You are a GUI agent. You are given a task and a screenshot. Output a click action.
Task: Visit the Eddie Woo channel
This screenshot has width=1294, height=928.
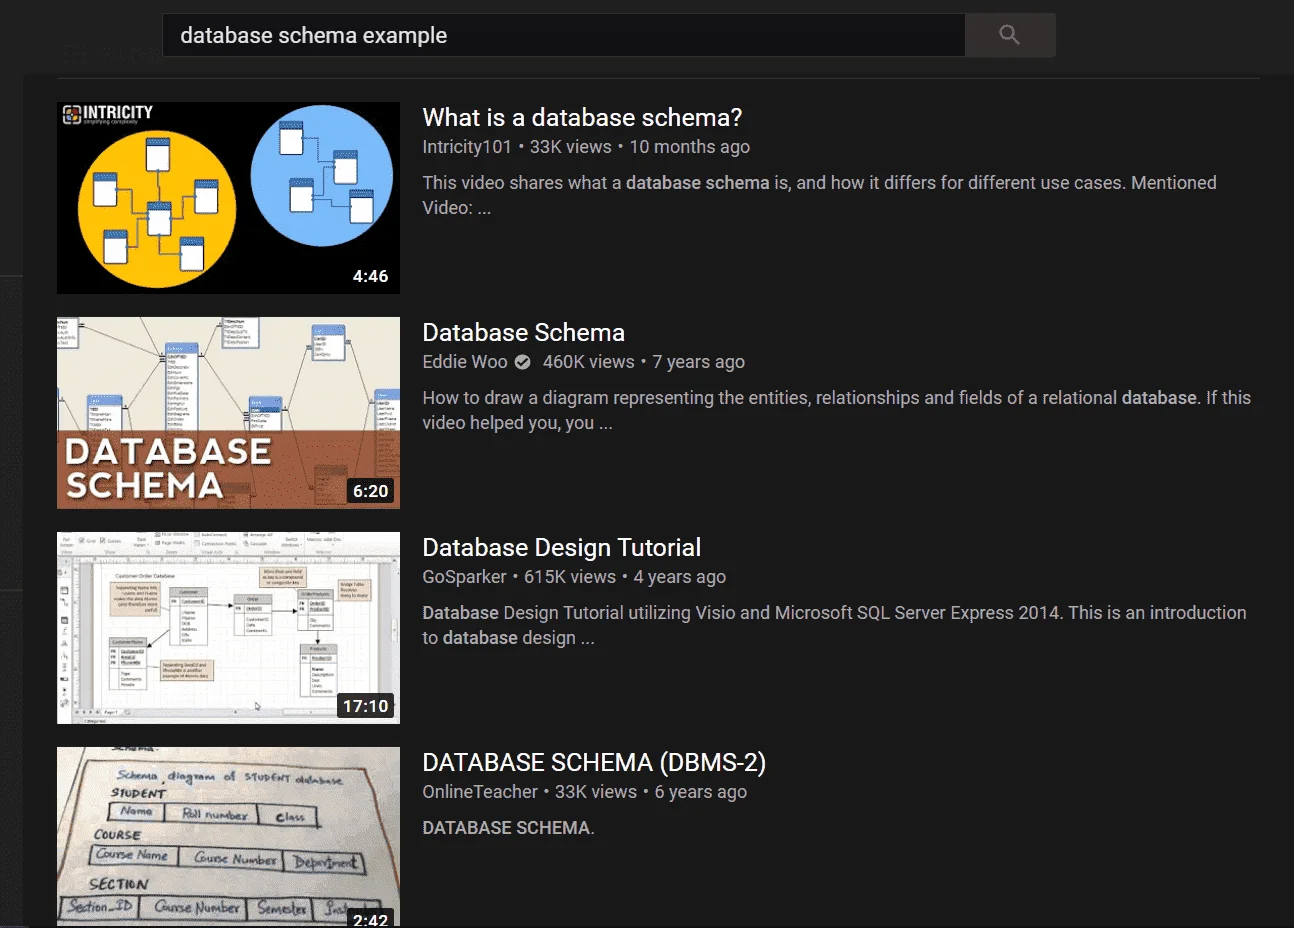click(465, 362)
